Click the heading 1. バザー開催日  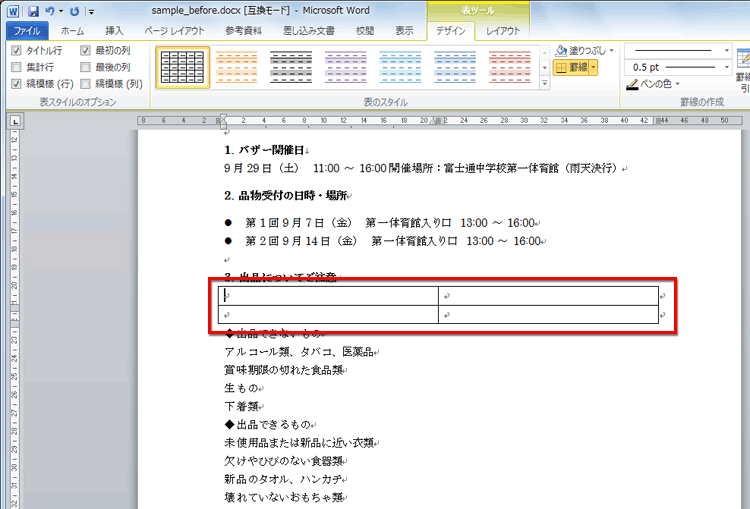pyautogui.click(x=264, y=150)
